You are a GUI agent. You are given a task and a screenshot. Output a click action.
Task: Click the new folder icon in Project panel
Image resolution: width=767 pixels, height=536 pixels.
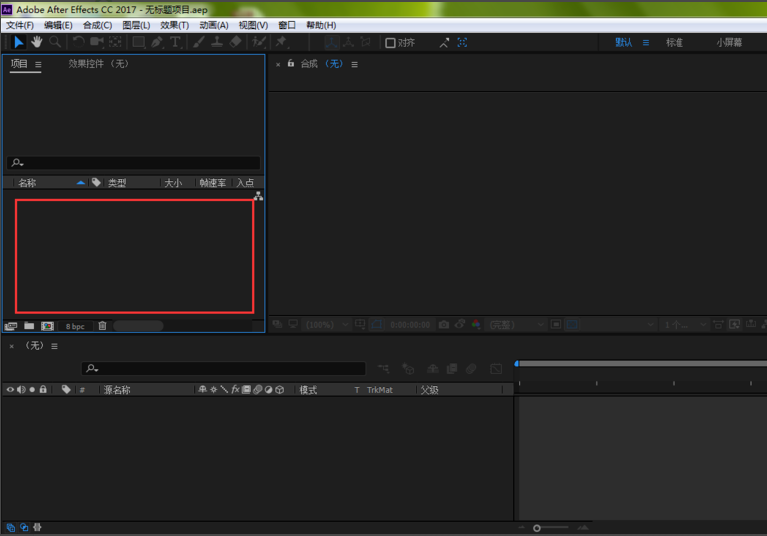pyautogui.click(x=29, y=326)
